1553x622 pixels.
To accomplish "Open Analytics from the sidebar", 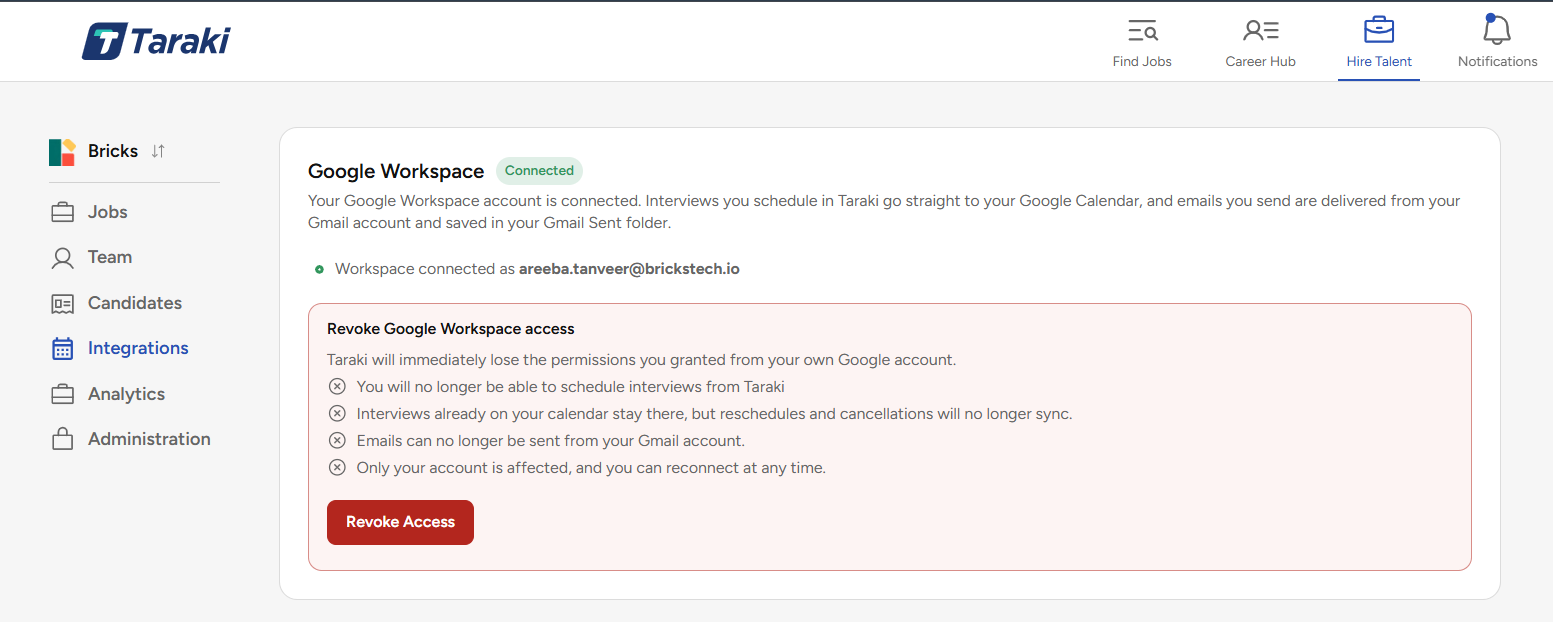I will point(126,394).
